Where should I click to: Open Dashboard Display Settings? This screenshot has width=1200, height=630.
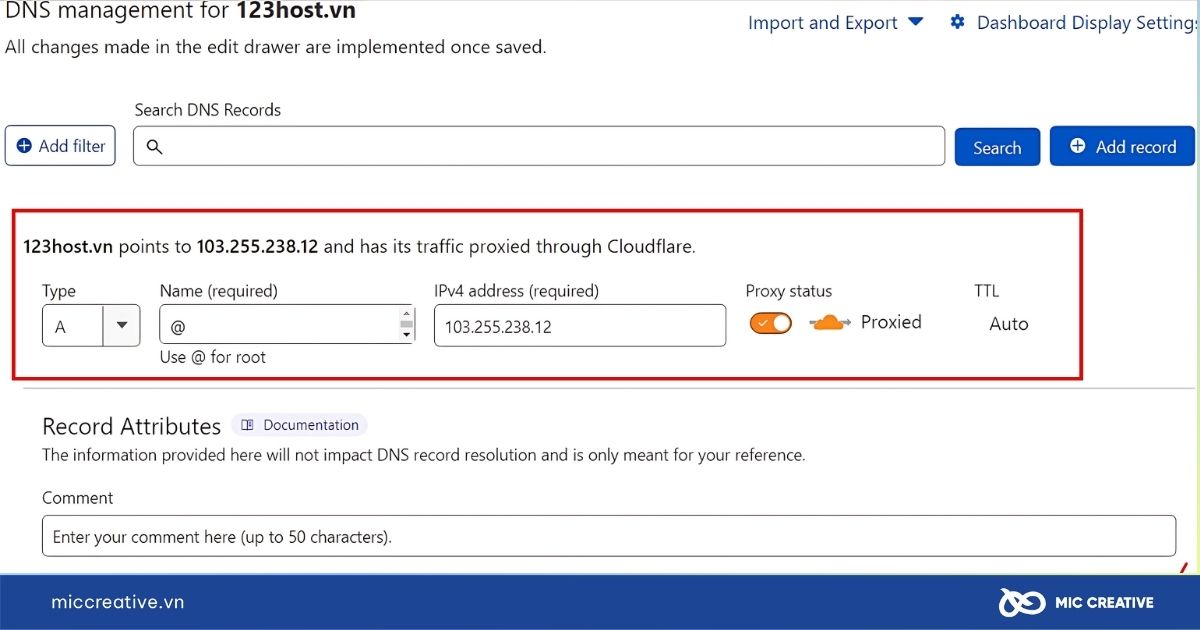[x=1075, y=22]
